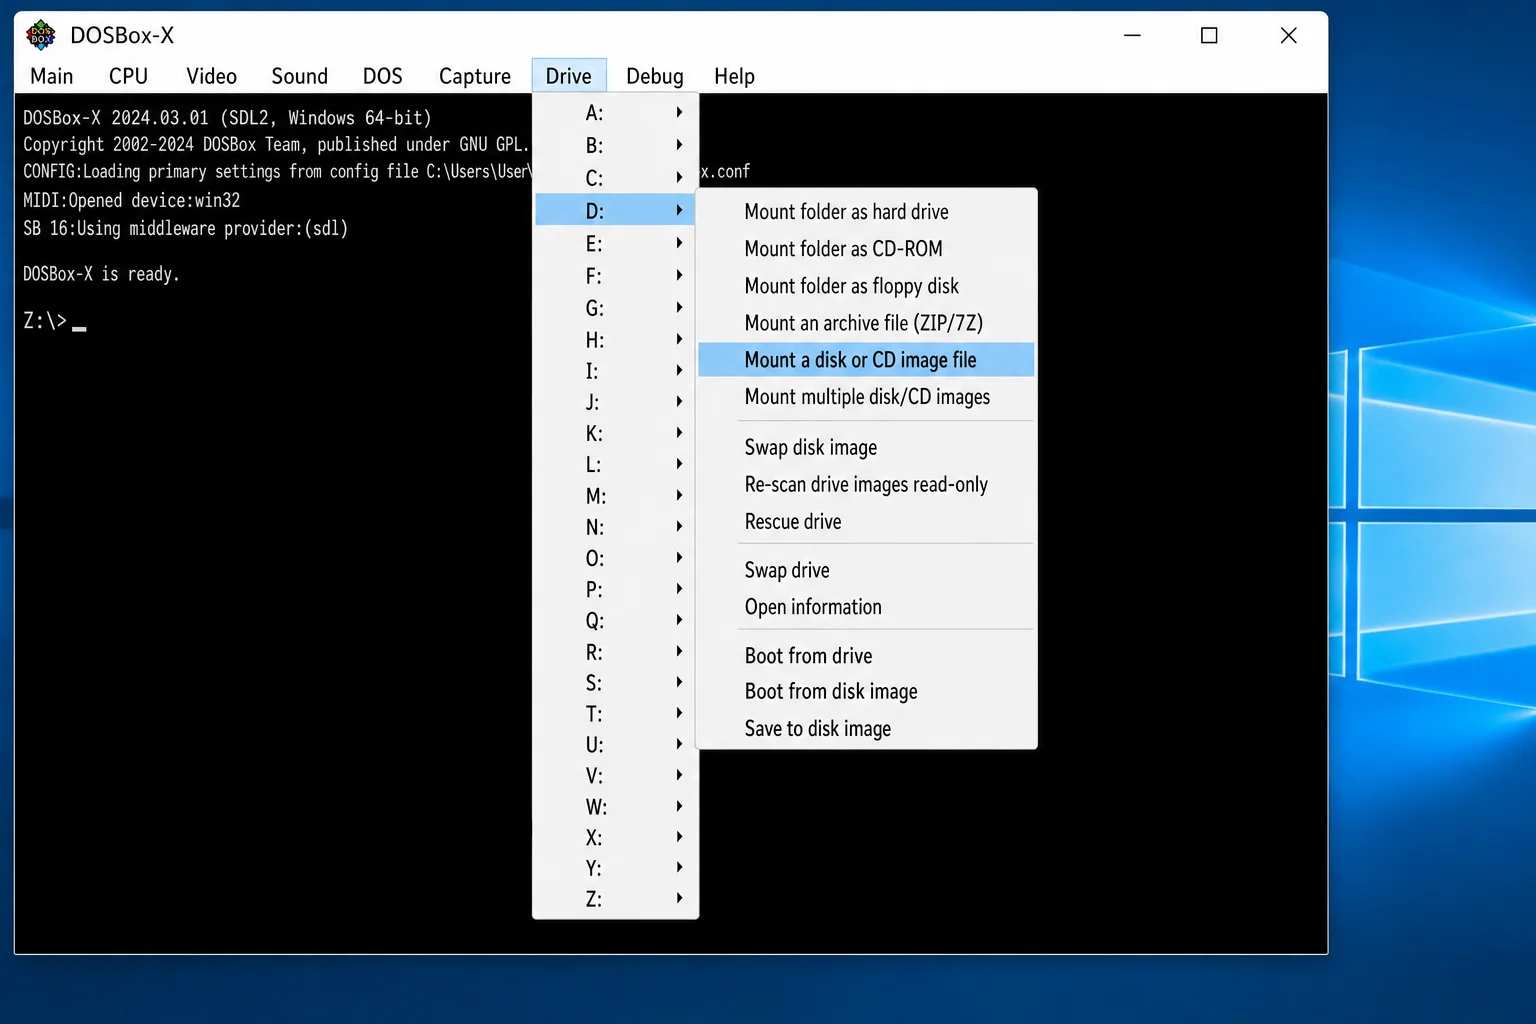The image size is (1536, 1024).
Task: Expand the H: drive submenu
Action: 615,339
